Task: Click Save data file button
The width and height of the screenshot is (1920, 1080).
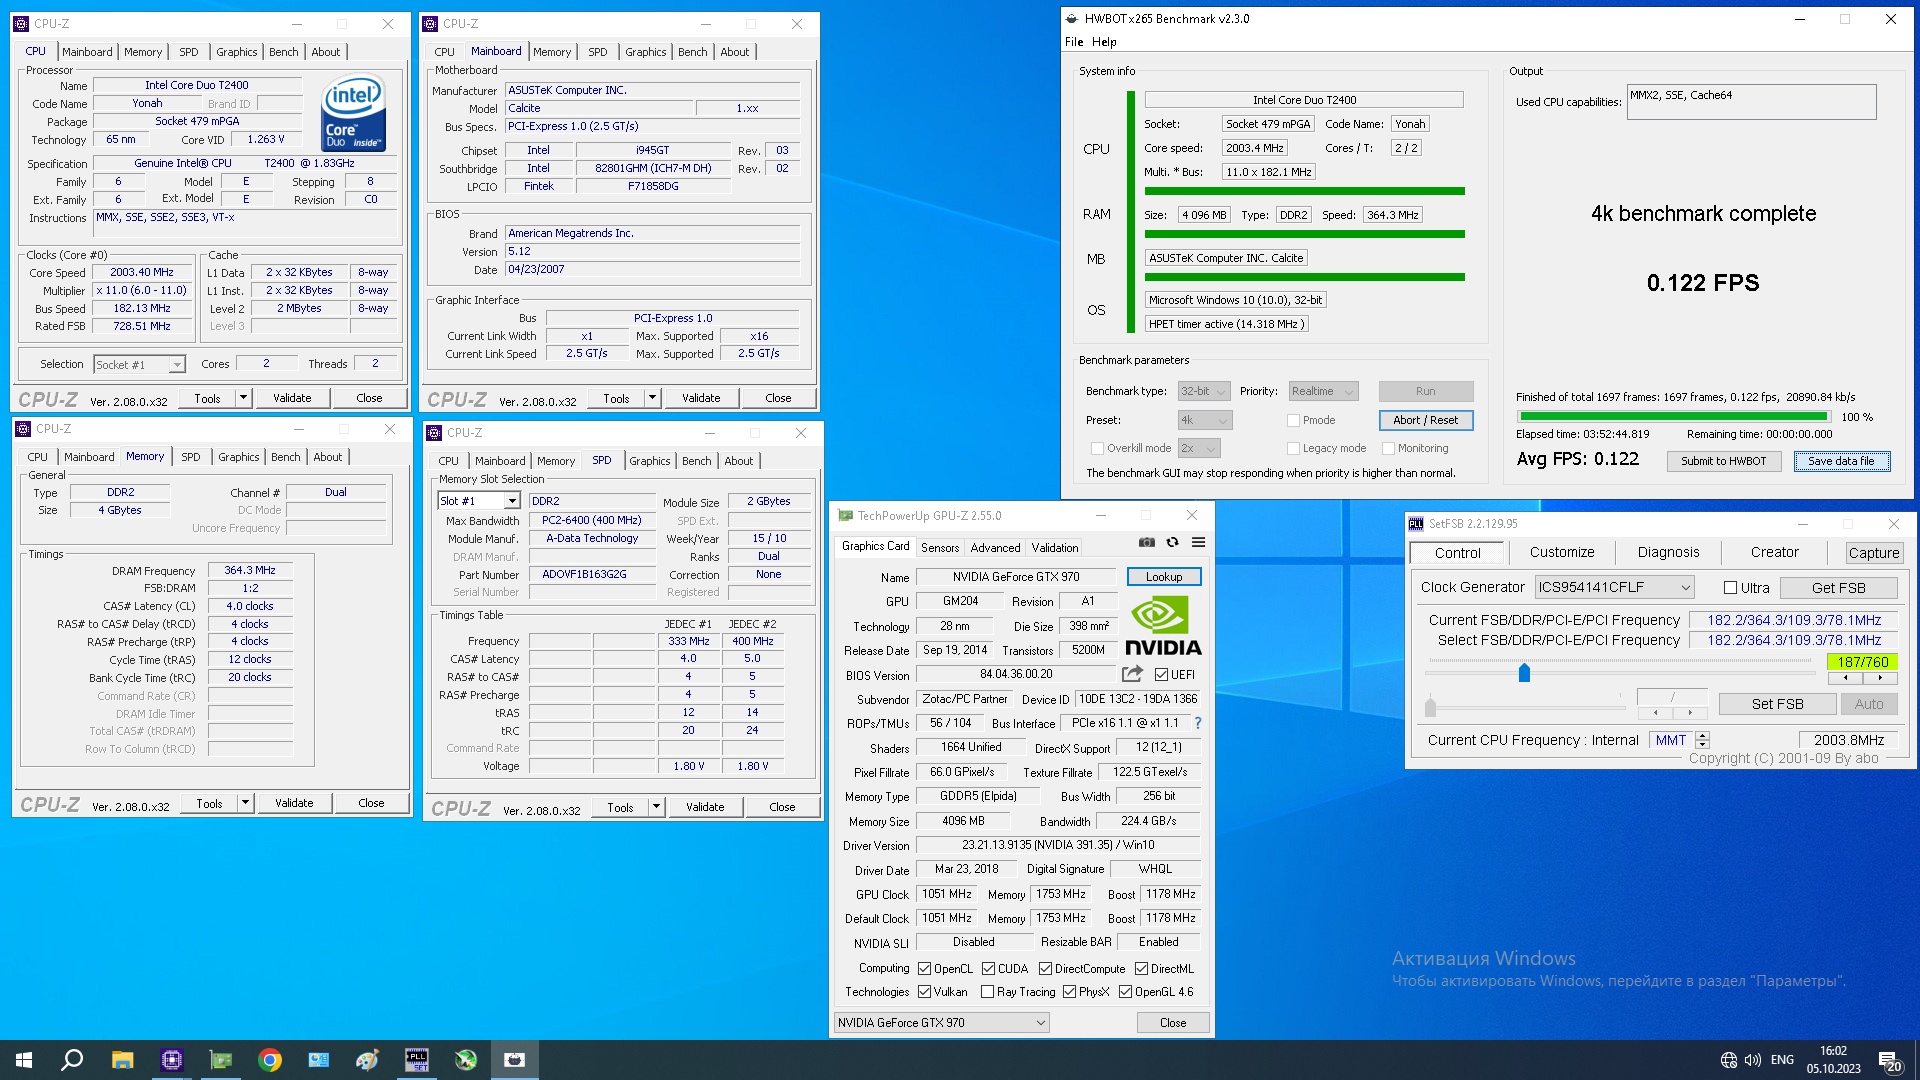Action: tap(1841, 461)
